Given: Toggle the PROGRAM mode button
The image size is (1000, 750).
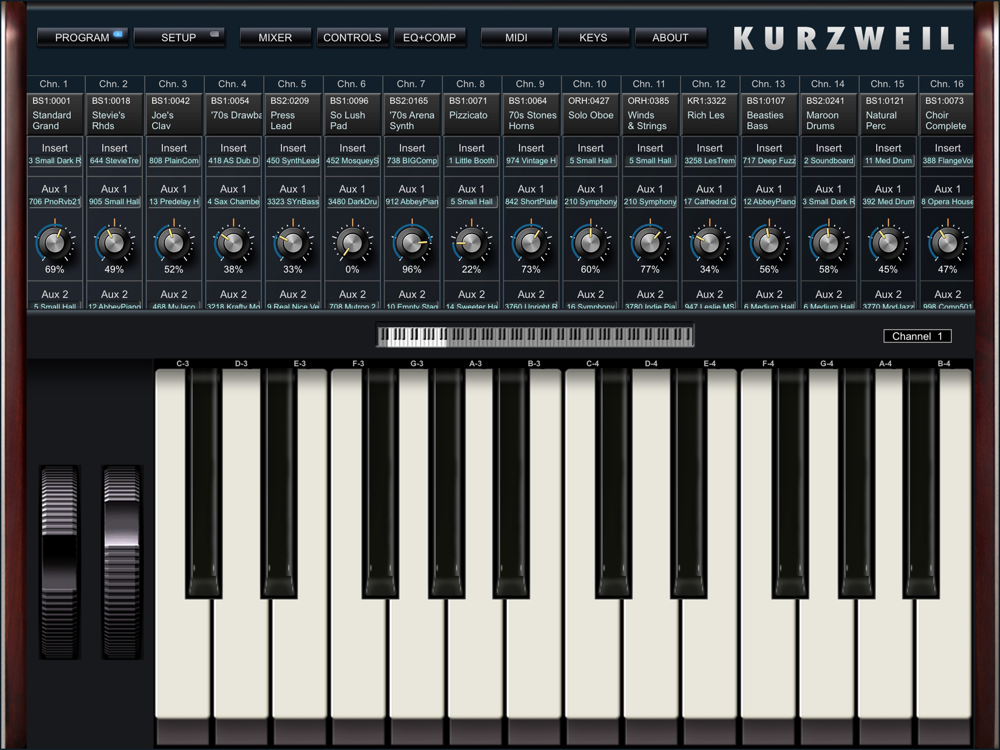Looking at the screenshot, I should [x=82, y=38].
